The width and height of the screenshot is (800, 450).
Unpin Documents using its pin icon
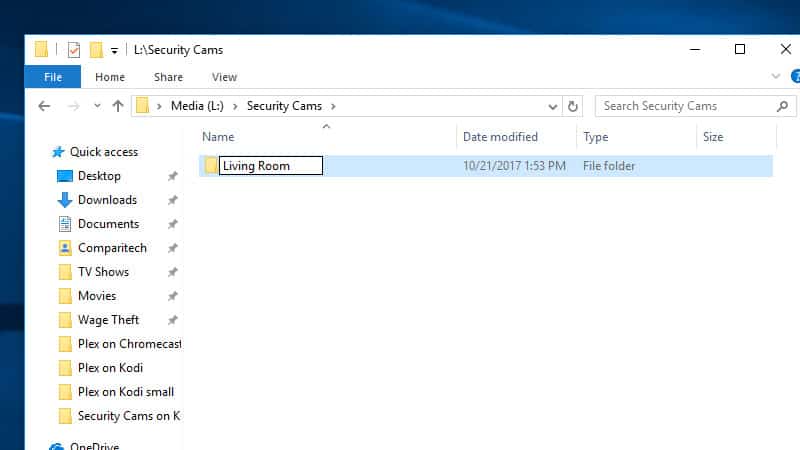coord(172,224)
